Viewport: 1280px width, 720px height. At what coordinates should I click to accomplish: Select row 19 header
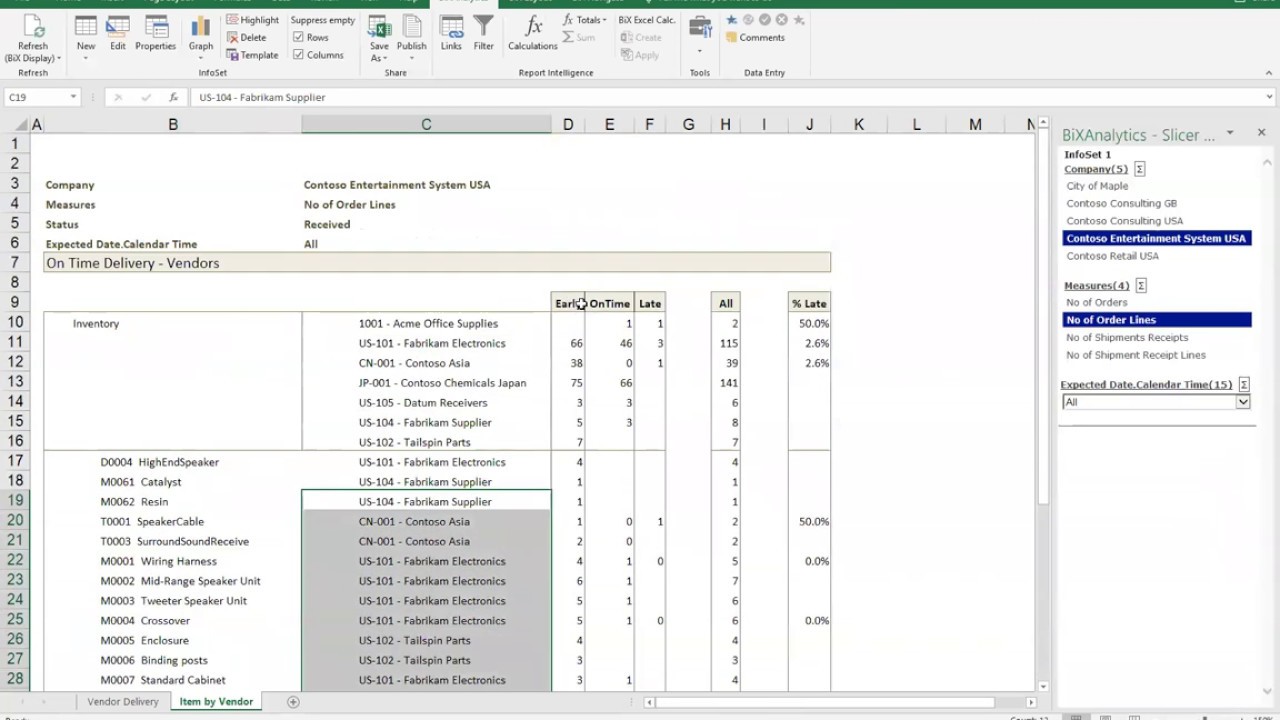(x=15, y=501)
